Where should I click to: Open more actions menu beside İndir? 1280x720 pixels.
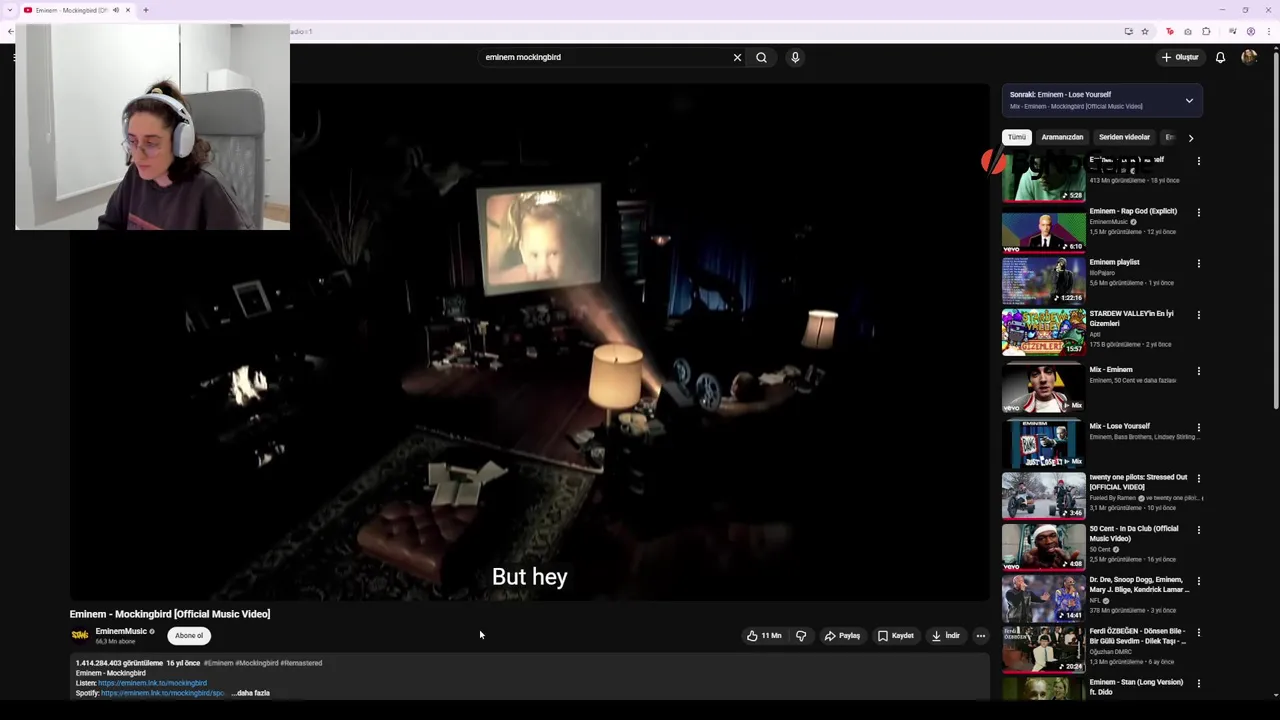tap(981, 635)
